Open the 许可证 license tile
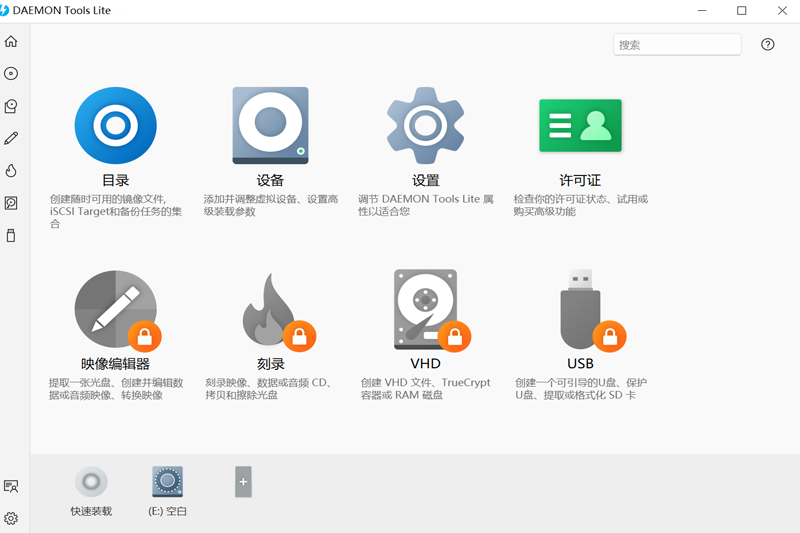This screenshot has height=533, width=800. click(x=580, y=126)
